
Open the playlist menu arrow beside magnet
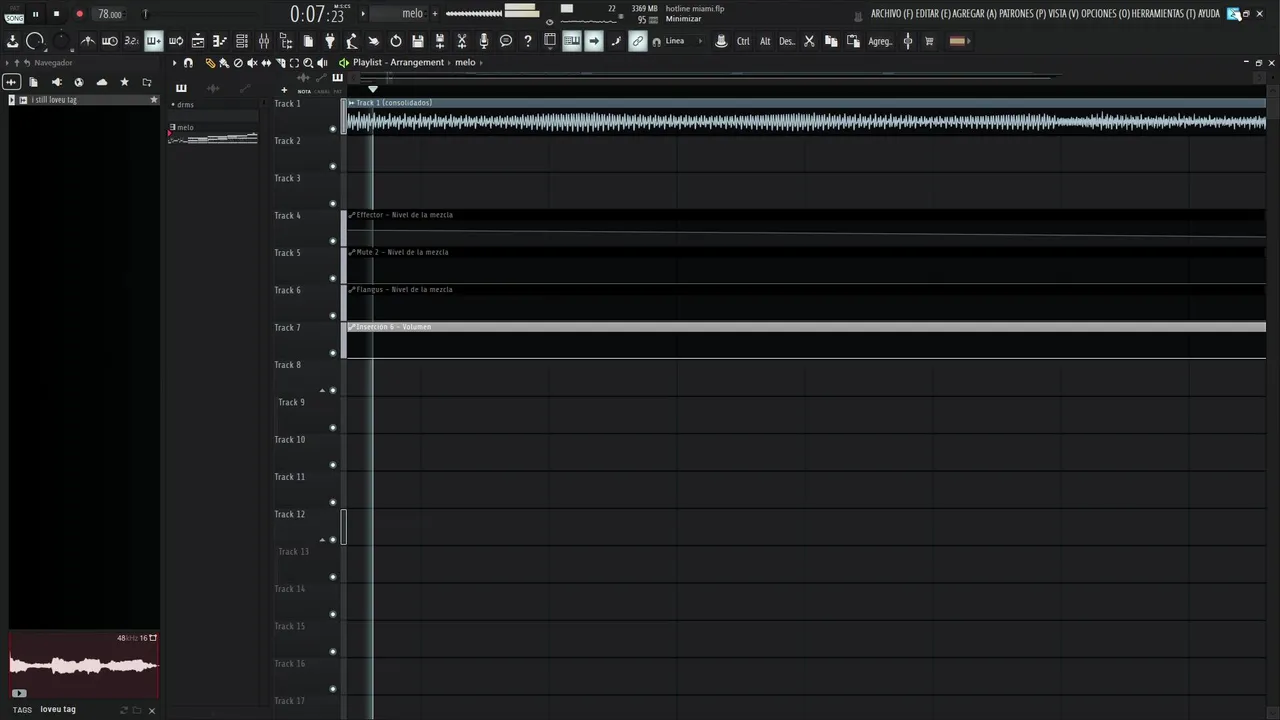174,63
